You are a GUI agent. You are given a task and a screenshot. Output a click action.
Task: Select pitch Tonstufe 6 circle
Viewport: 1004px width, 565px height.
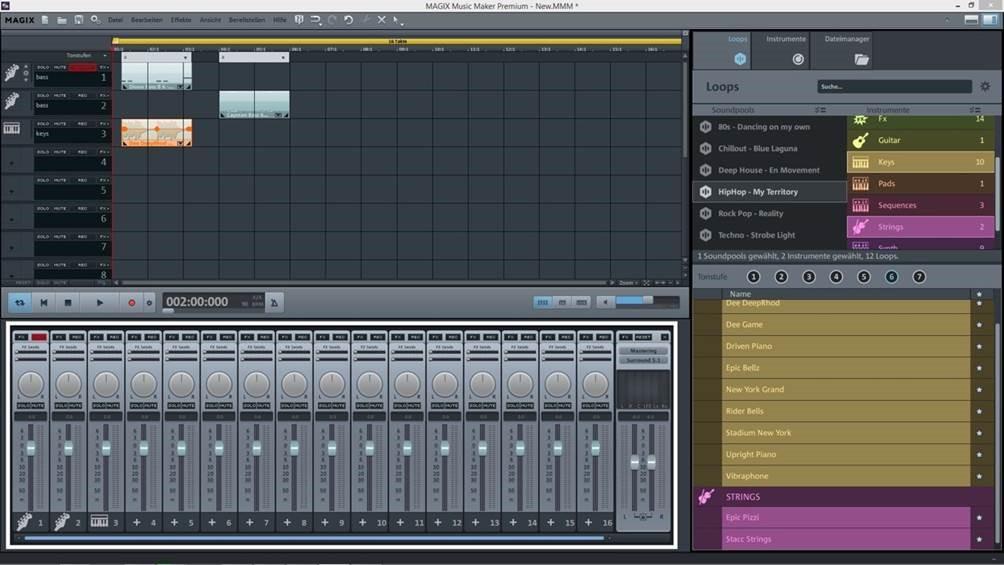(891, 277)
